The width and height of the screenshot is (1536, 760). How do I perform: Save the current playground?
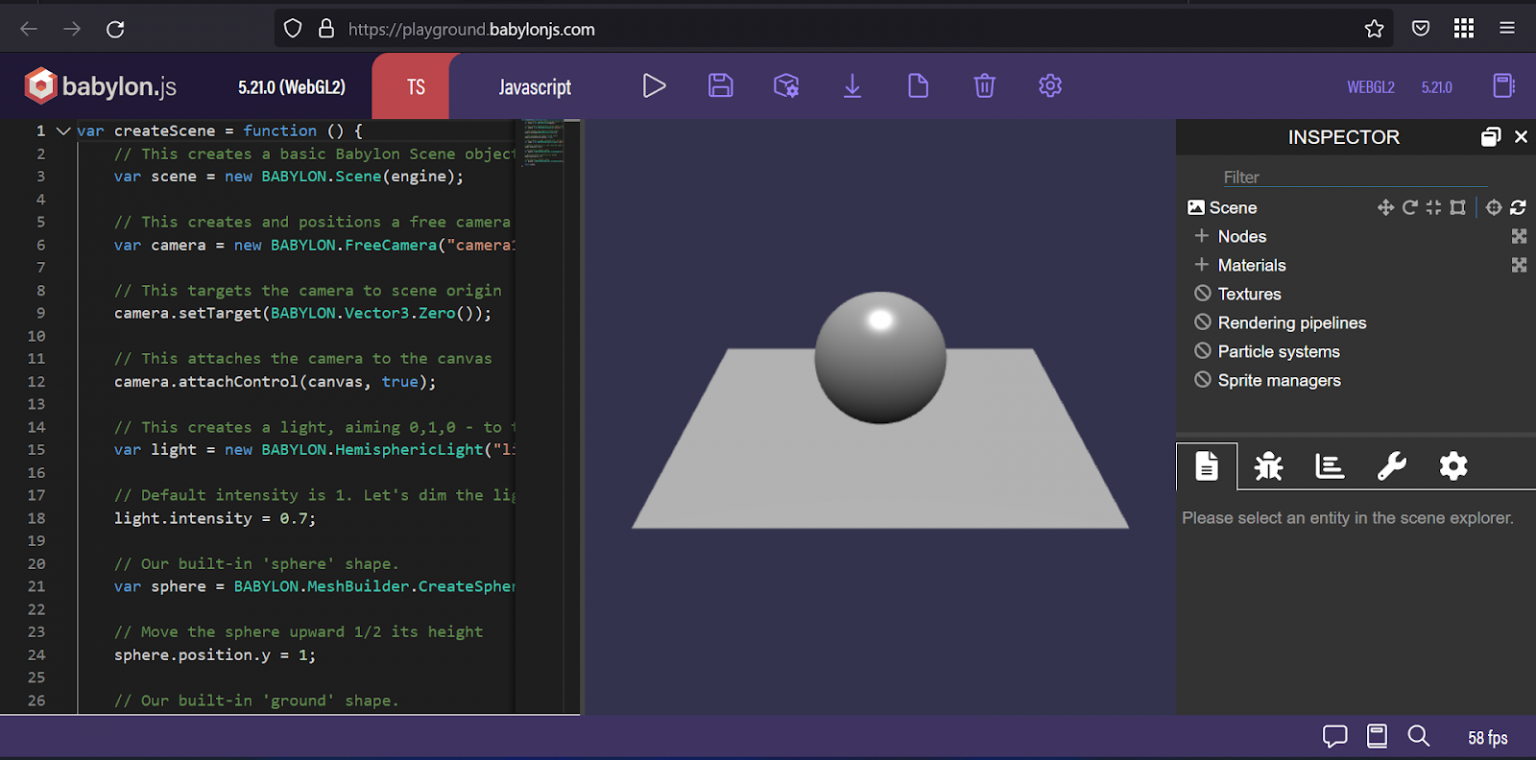[720, 86]
